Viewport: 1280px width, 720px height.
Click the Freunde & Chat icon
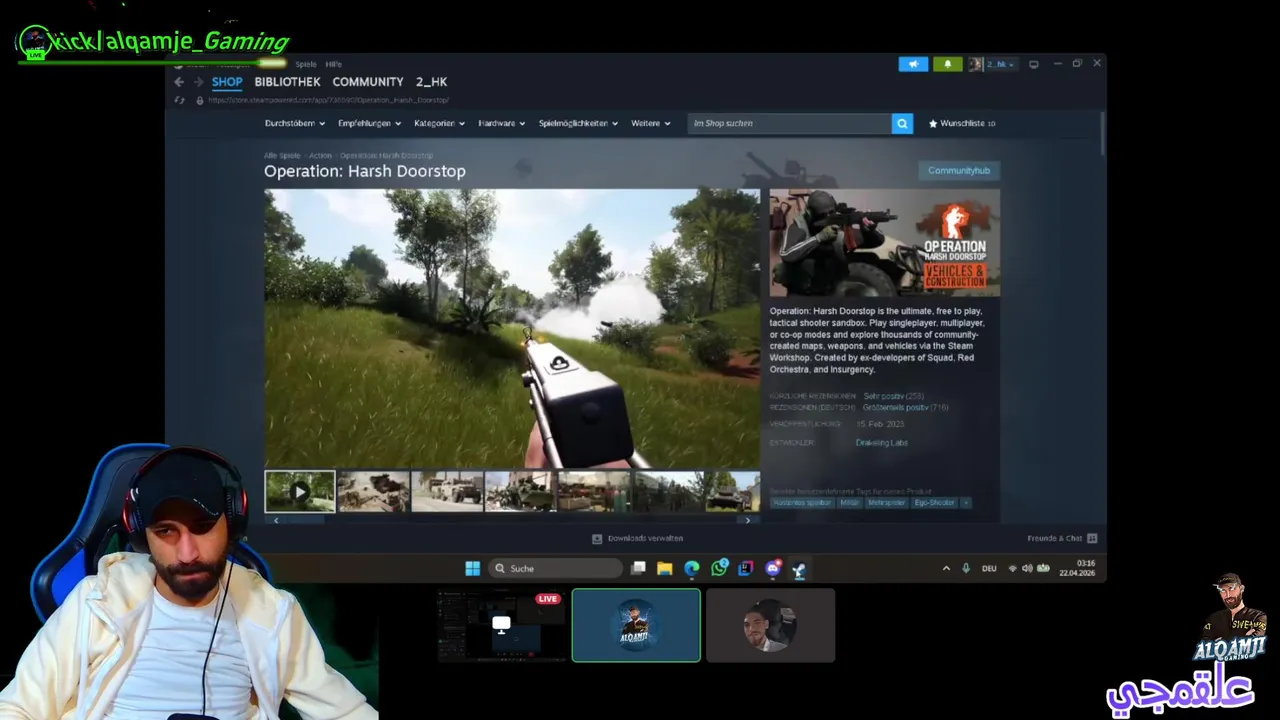pyautogui.click(x=1092, y=538)
